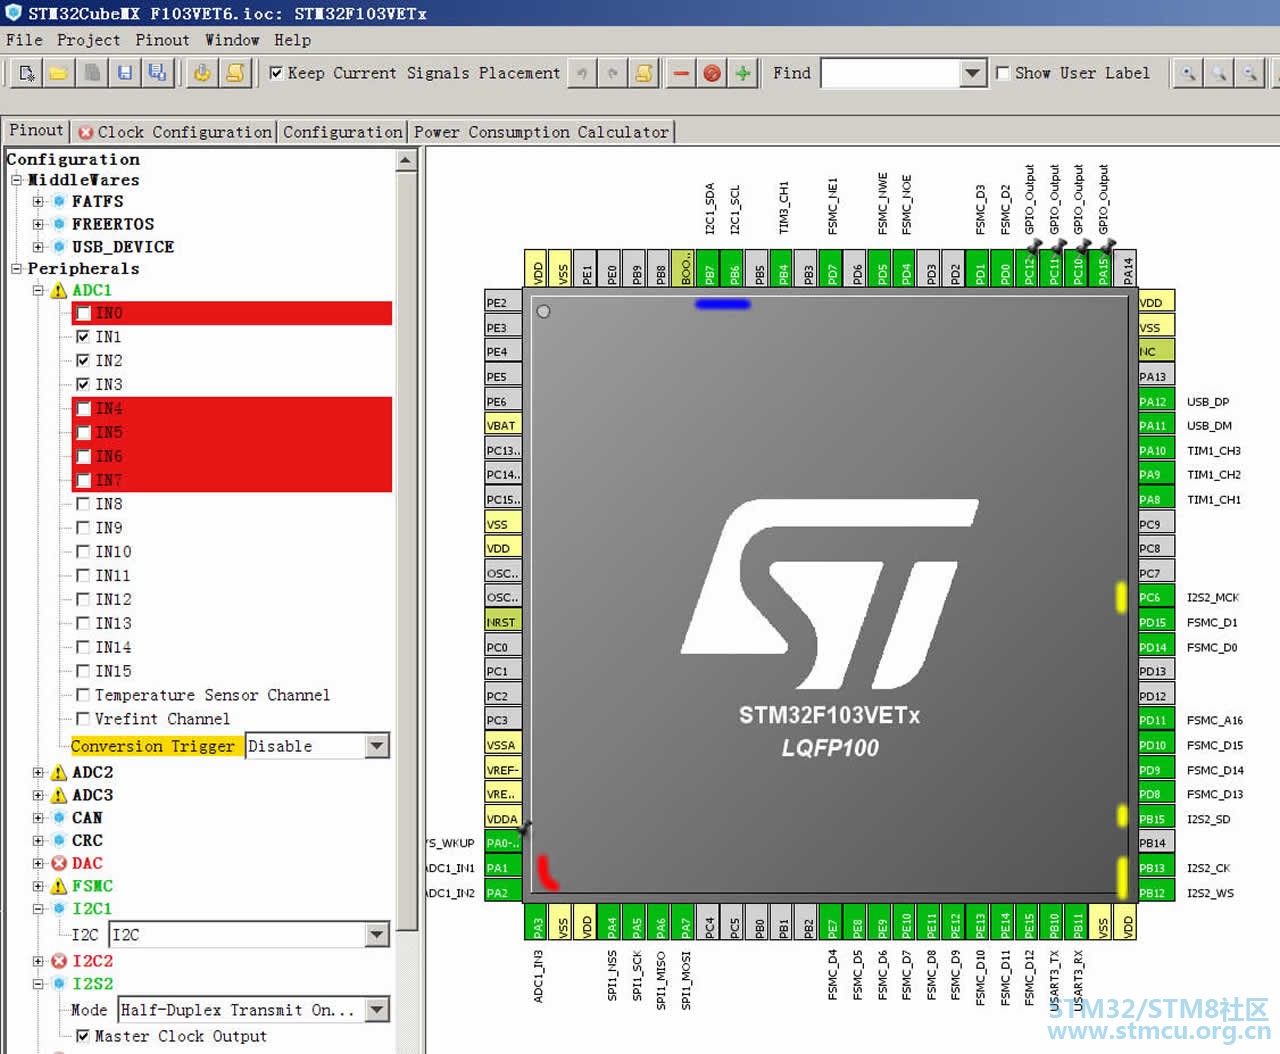Open the File menu
This screenshot has width=1280, height=1054.
tap(24, 40)
